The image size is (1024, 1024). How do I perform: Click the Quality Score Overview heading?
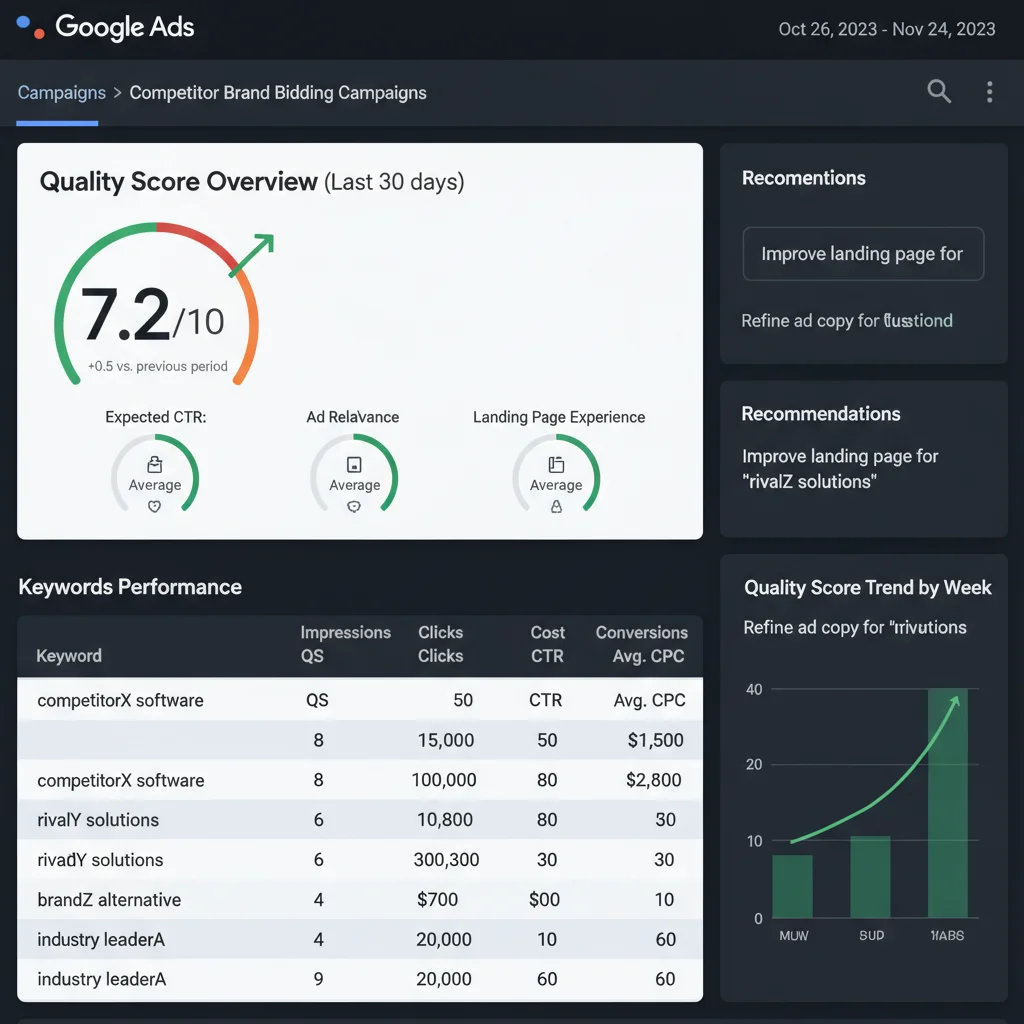251,182
